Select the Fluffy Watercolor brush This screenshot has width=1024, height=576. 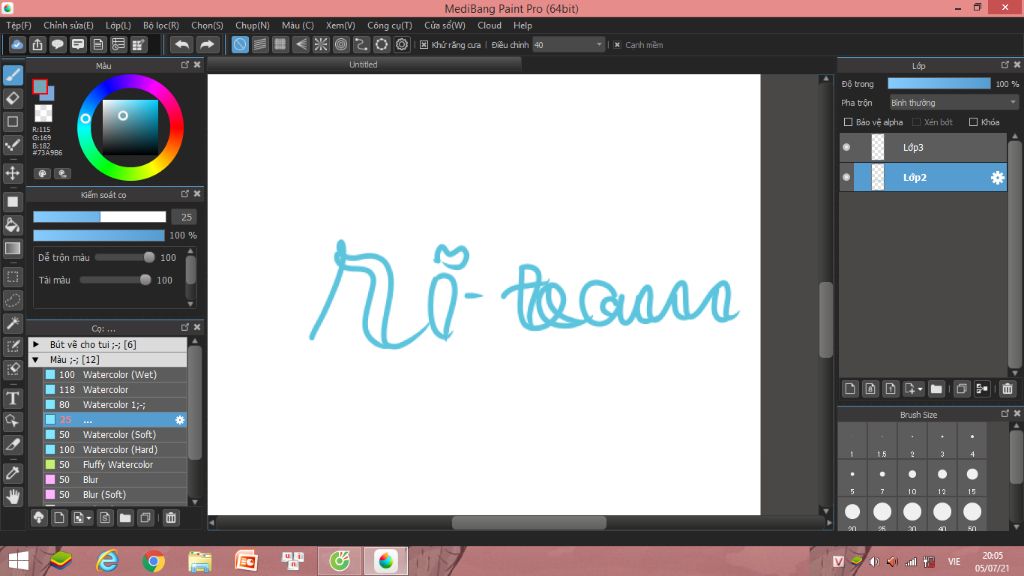pyautogui.click(x=115, y=465)
